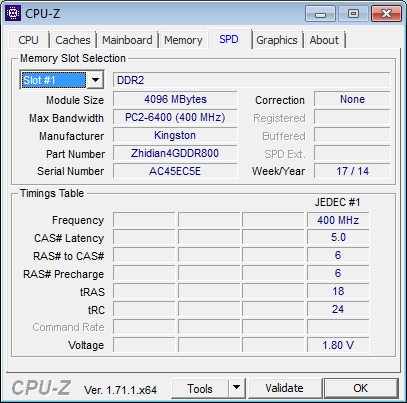
Task: Expand the memory slot dropdown arrow
Action: point(95,80)
